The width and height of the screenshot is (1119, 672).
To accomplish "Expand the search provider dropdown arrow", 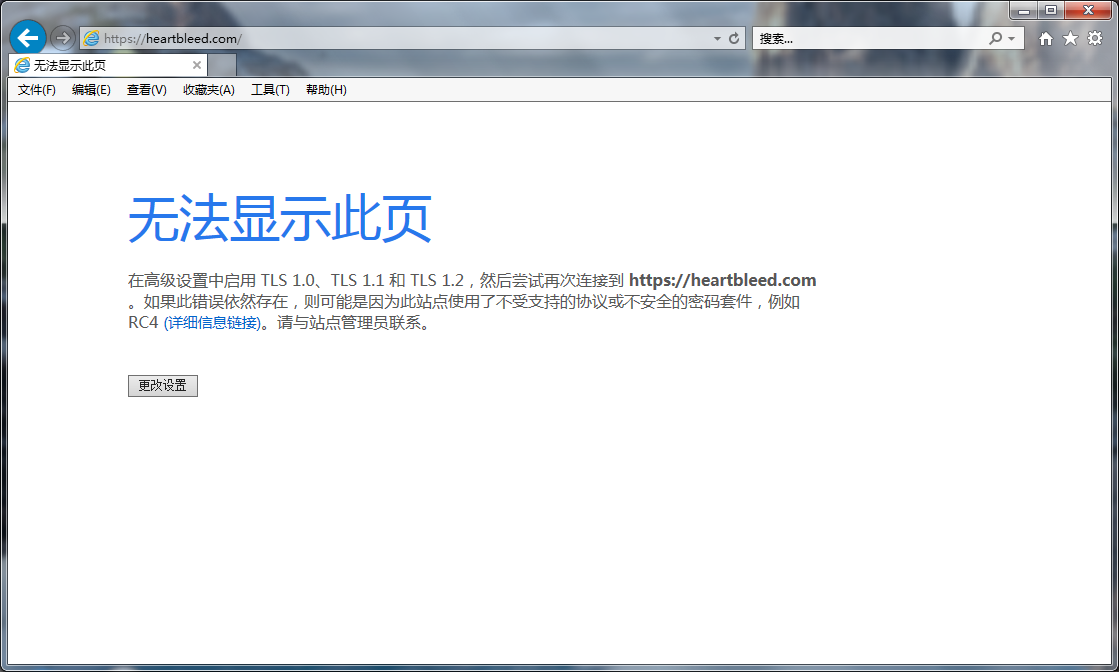I will 1011,38.
